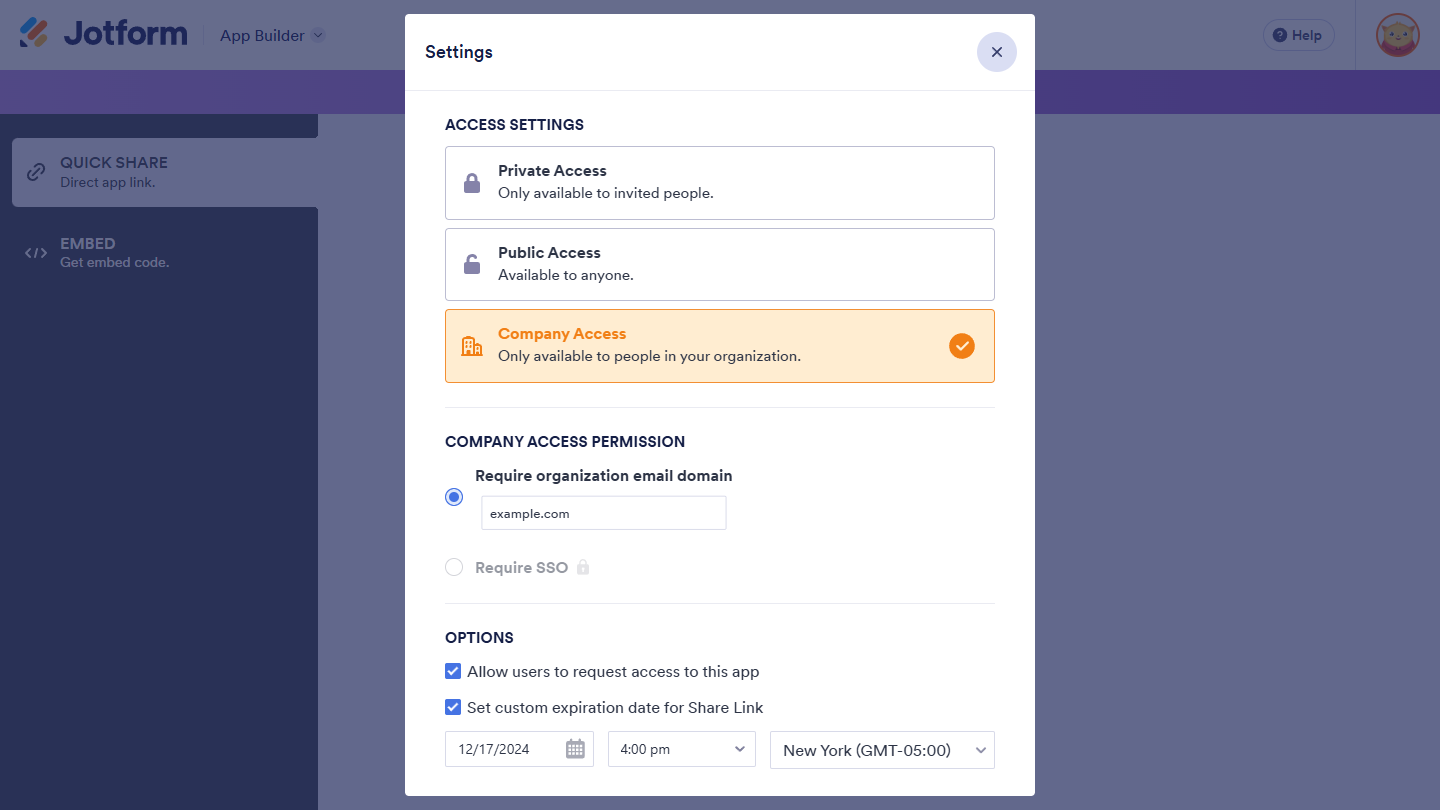Select Require organization email domain radio
The image size is (1440, 810).
[x=454, y=497]
